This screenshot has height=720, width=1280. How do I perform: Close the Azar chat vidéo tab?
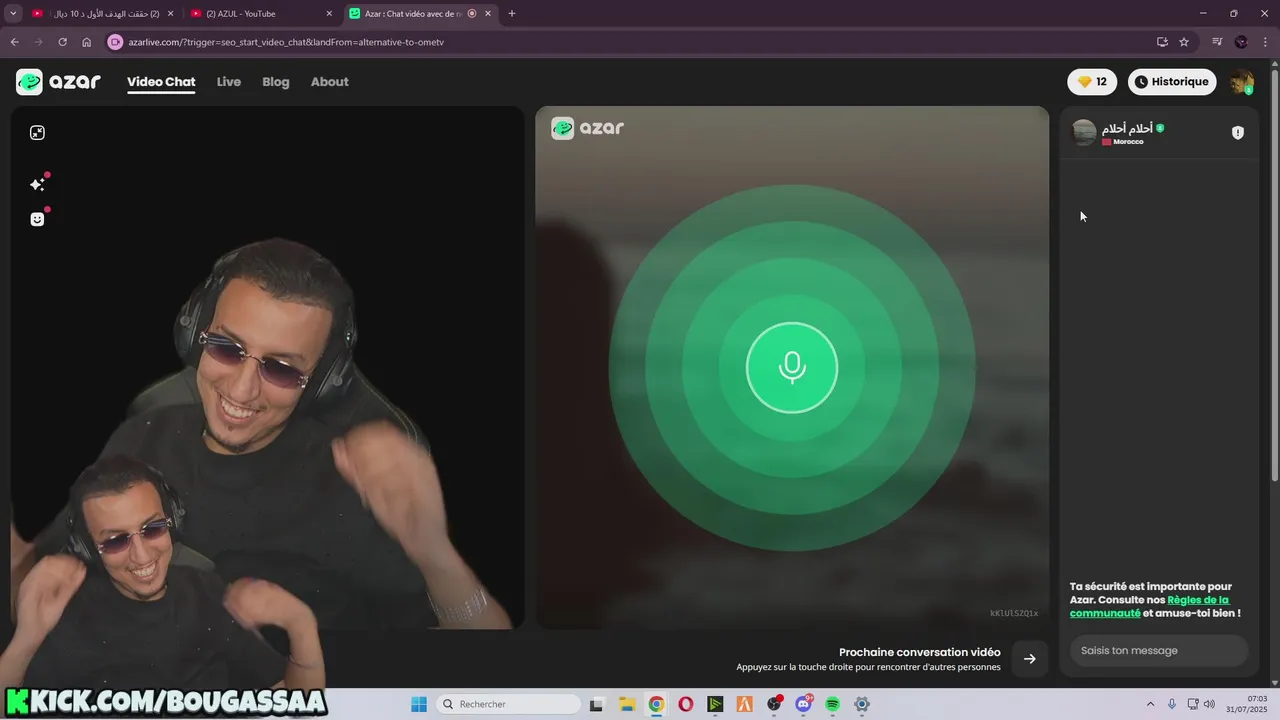tap(489, 14)
